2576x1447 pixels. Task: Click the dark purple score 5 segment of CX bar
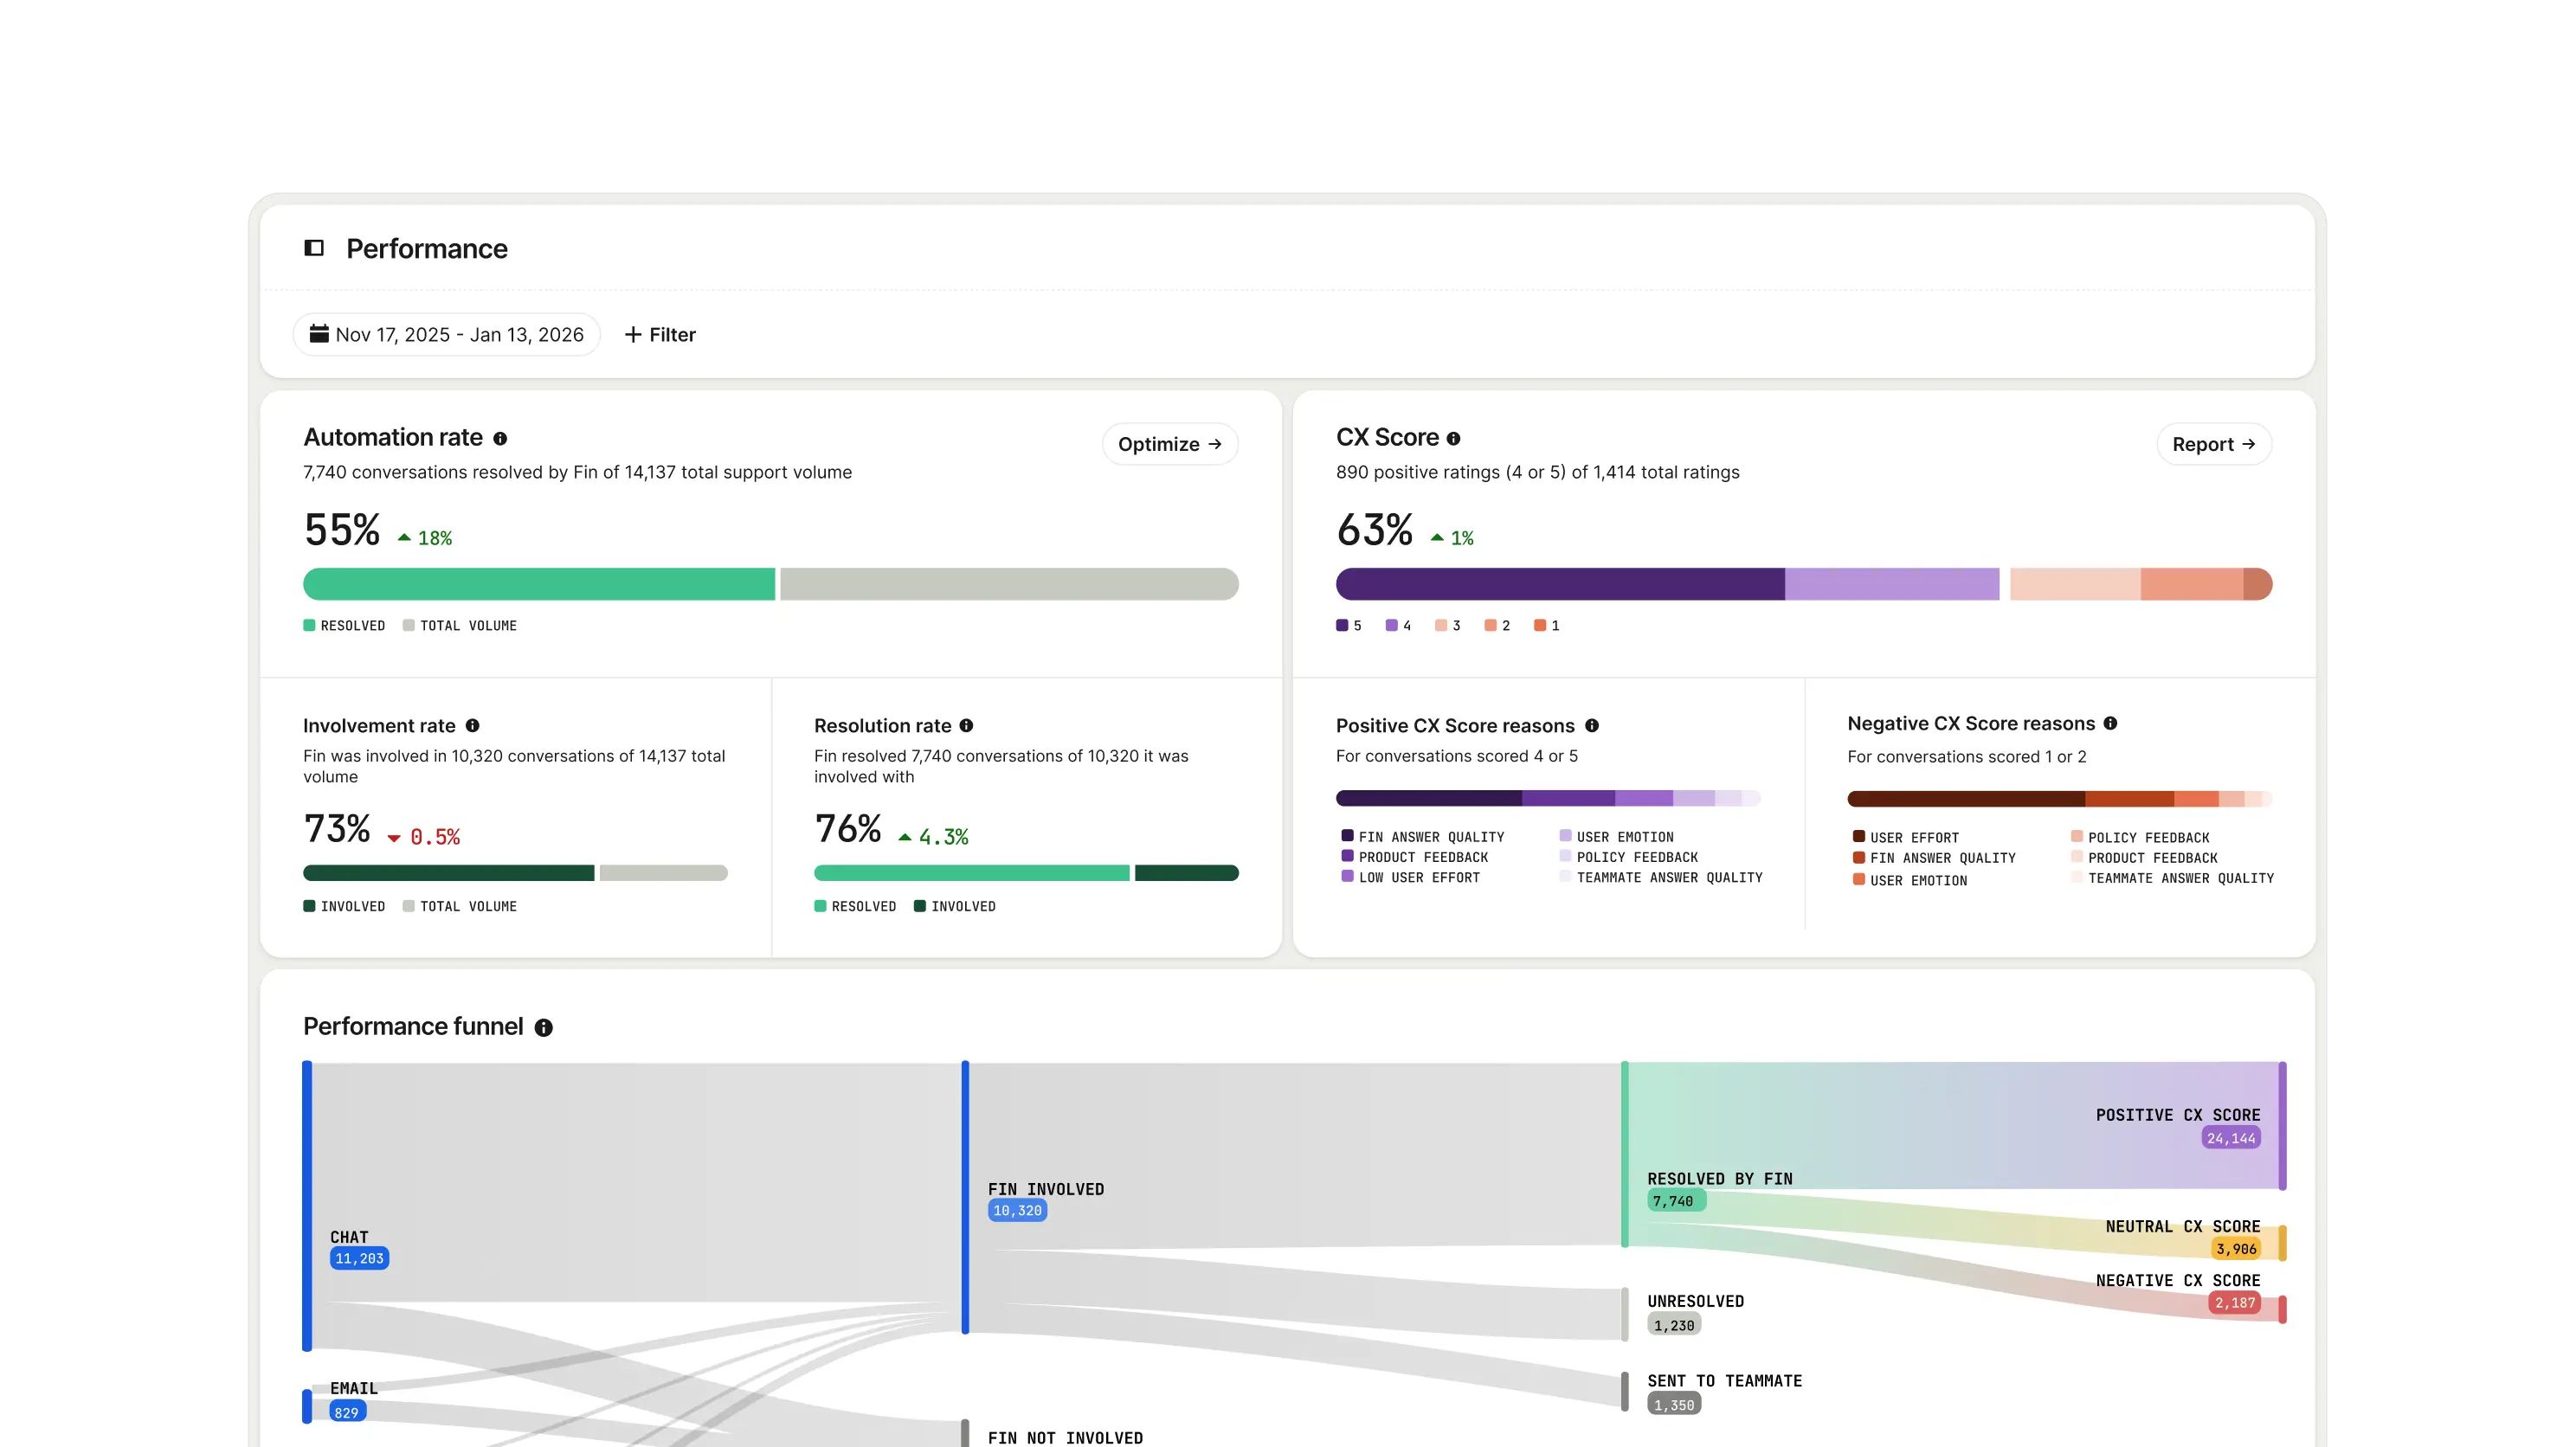1560,584
